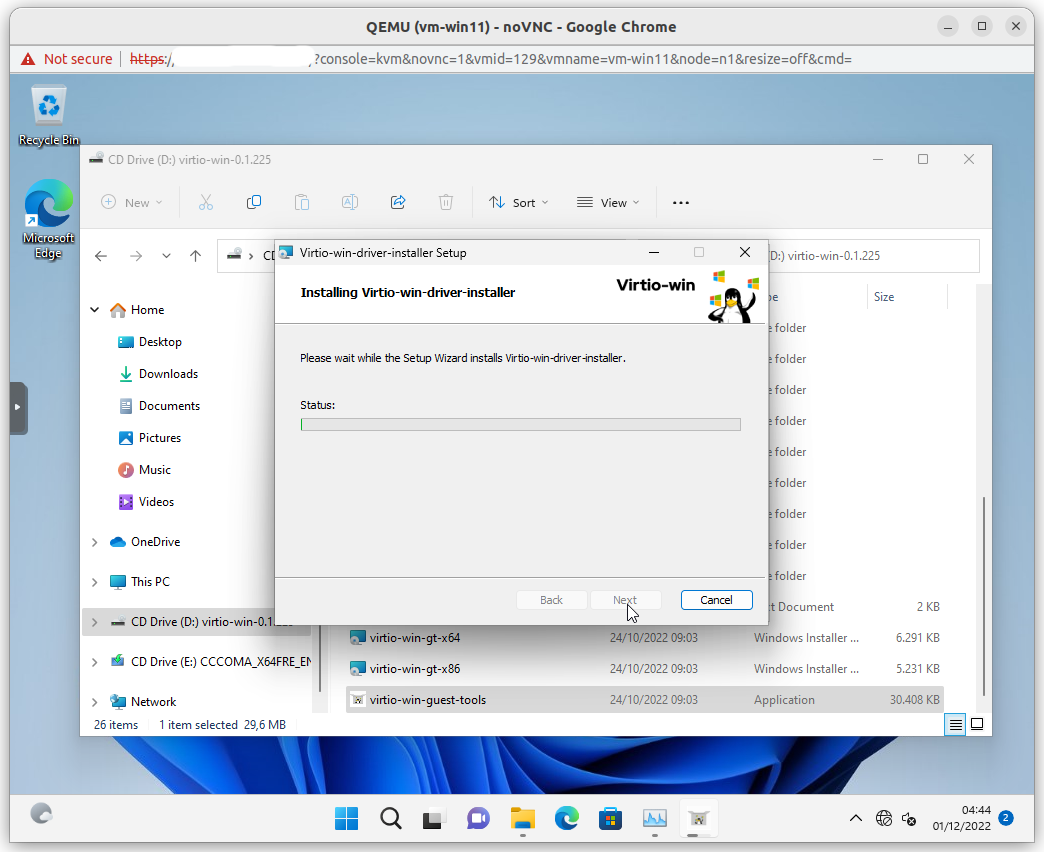The image size is (1044, 852).
Task: Open the taskbar clock and date
Action: point(961,818)
